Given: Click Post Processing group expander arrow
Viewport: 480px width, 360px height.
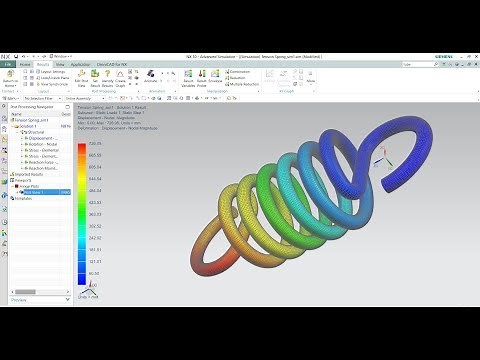Looking at the screenshot, I should 137,91.
